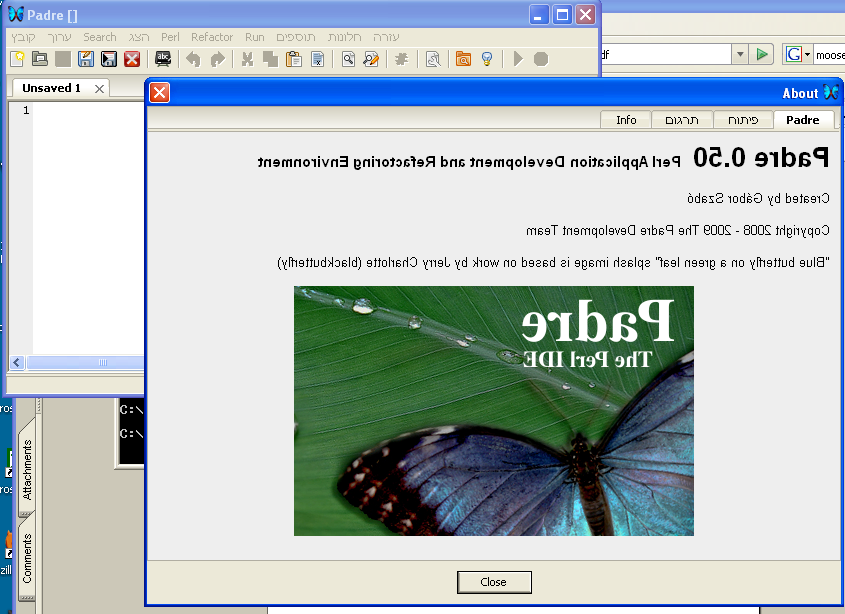
Task: Open the Comments vertical tab
Action: 27,558
